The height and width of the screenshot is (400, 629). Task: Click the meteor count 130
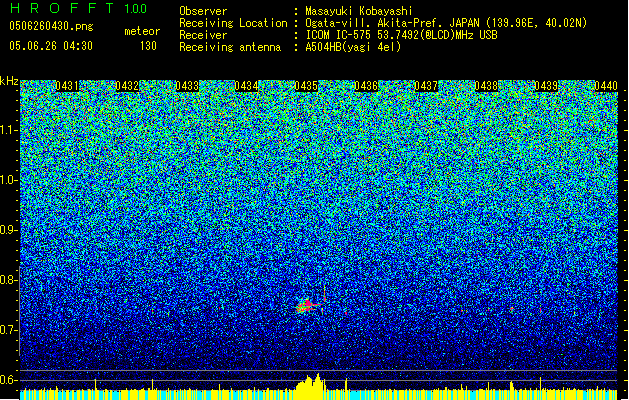tap(148, 46)
